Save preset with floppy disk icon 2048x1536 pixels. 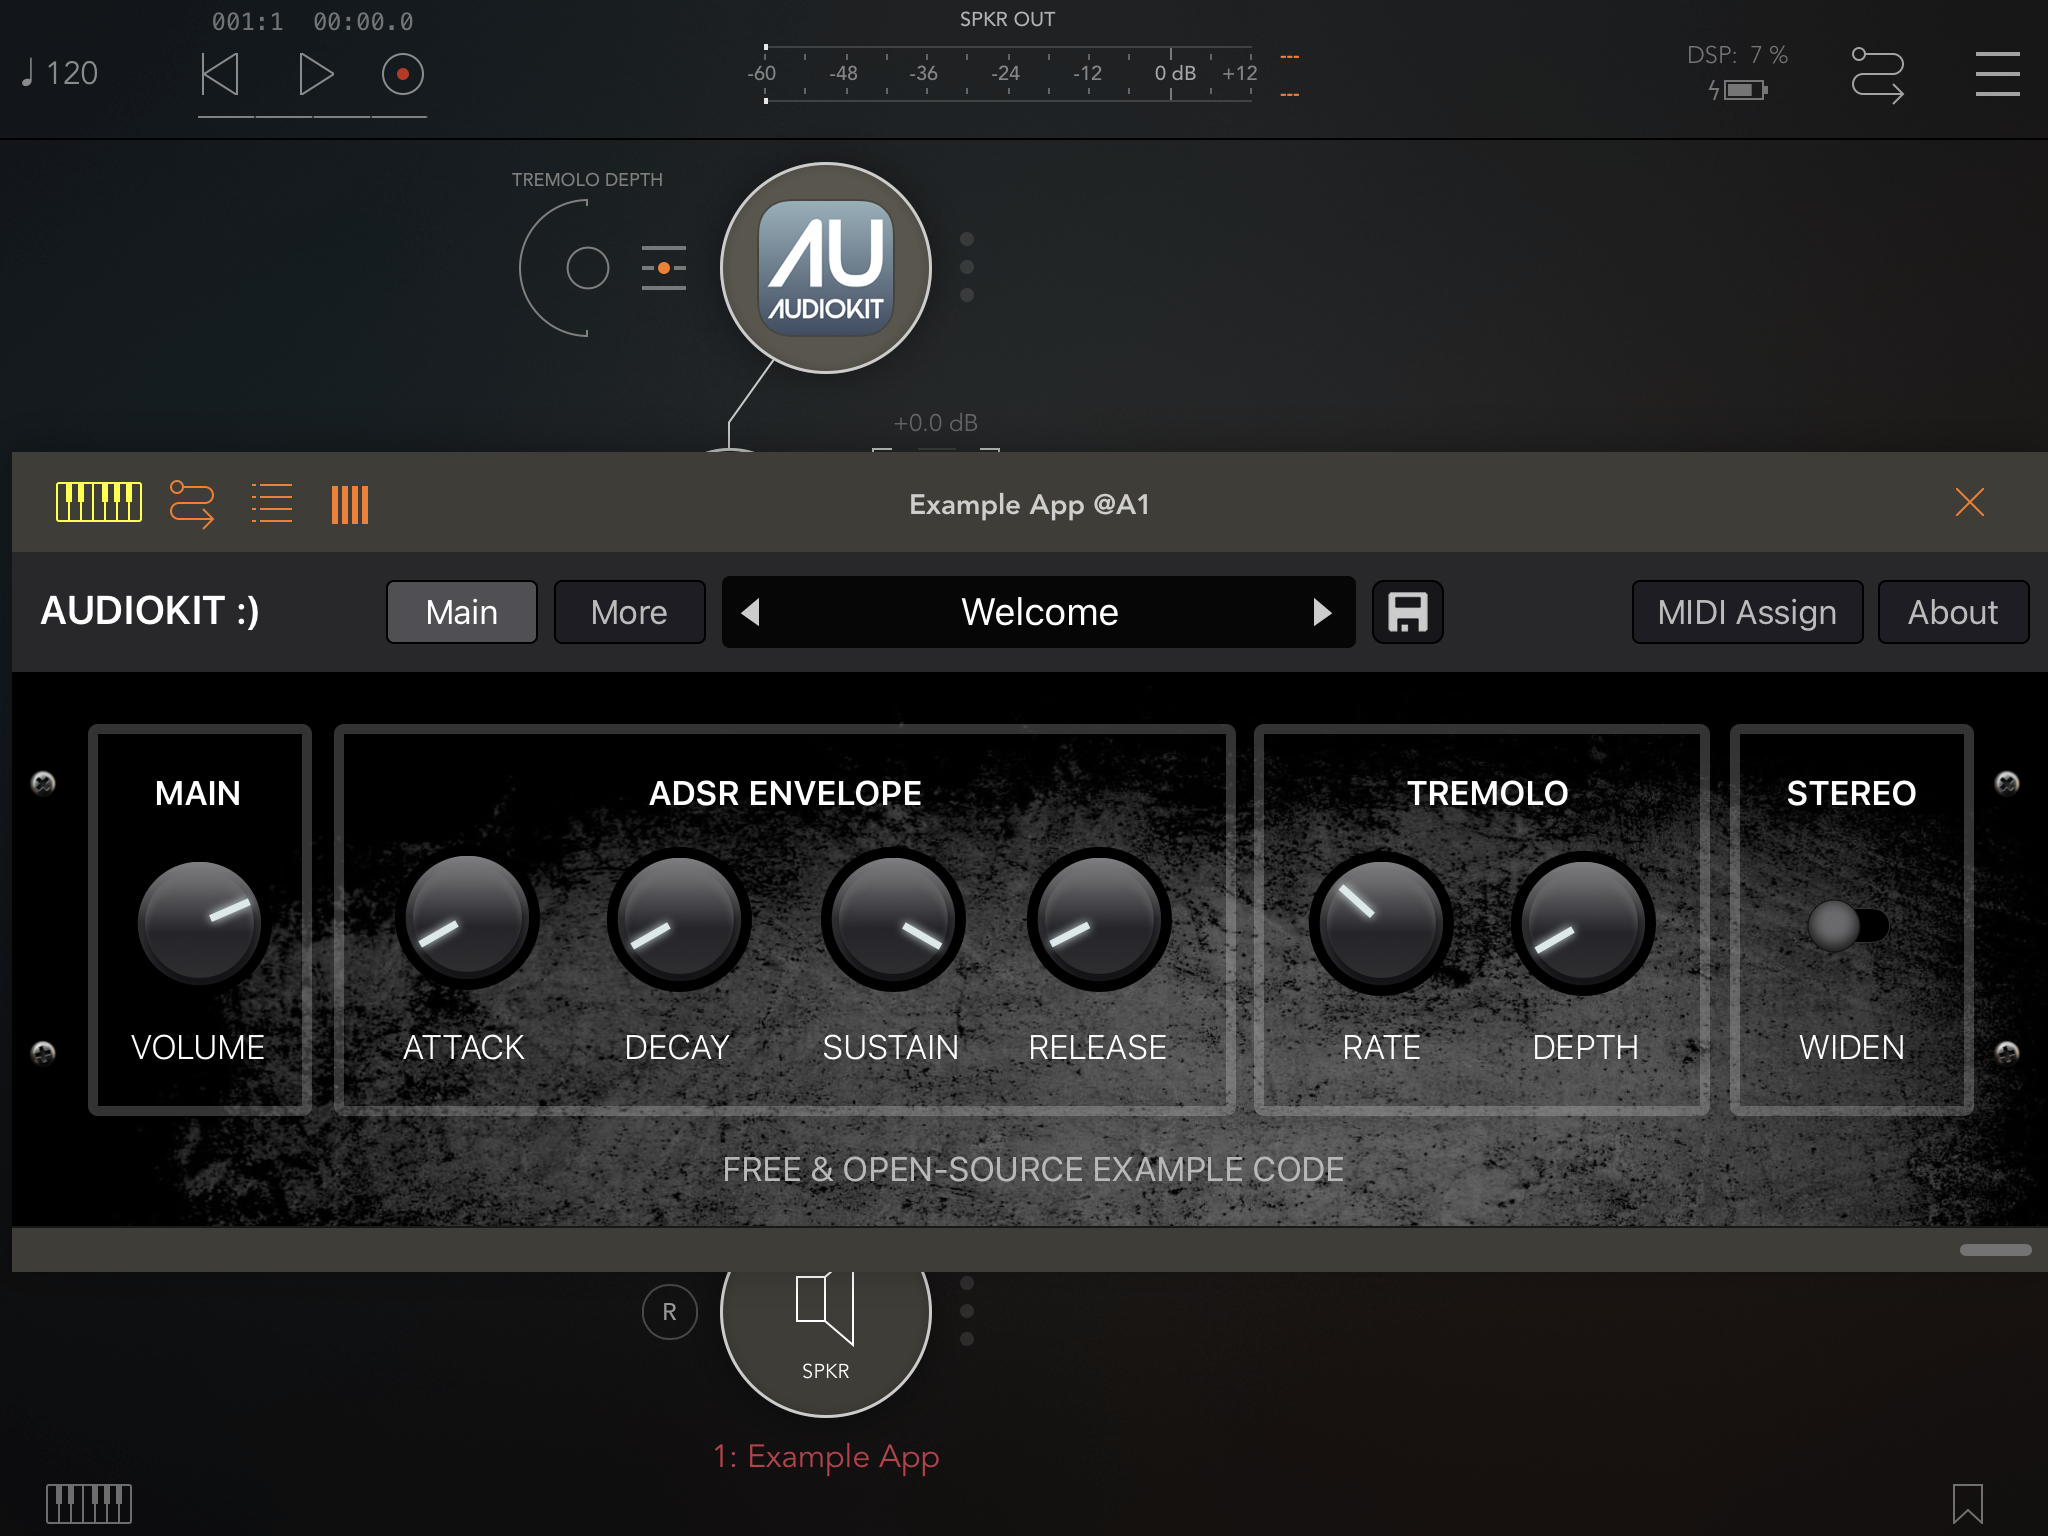1407,612
